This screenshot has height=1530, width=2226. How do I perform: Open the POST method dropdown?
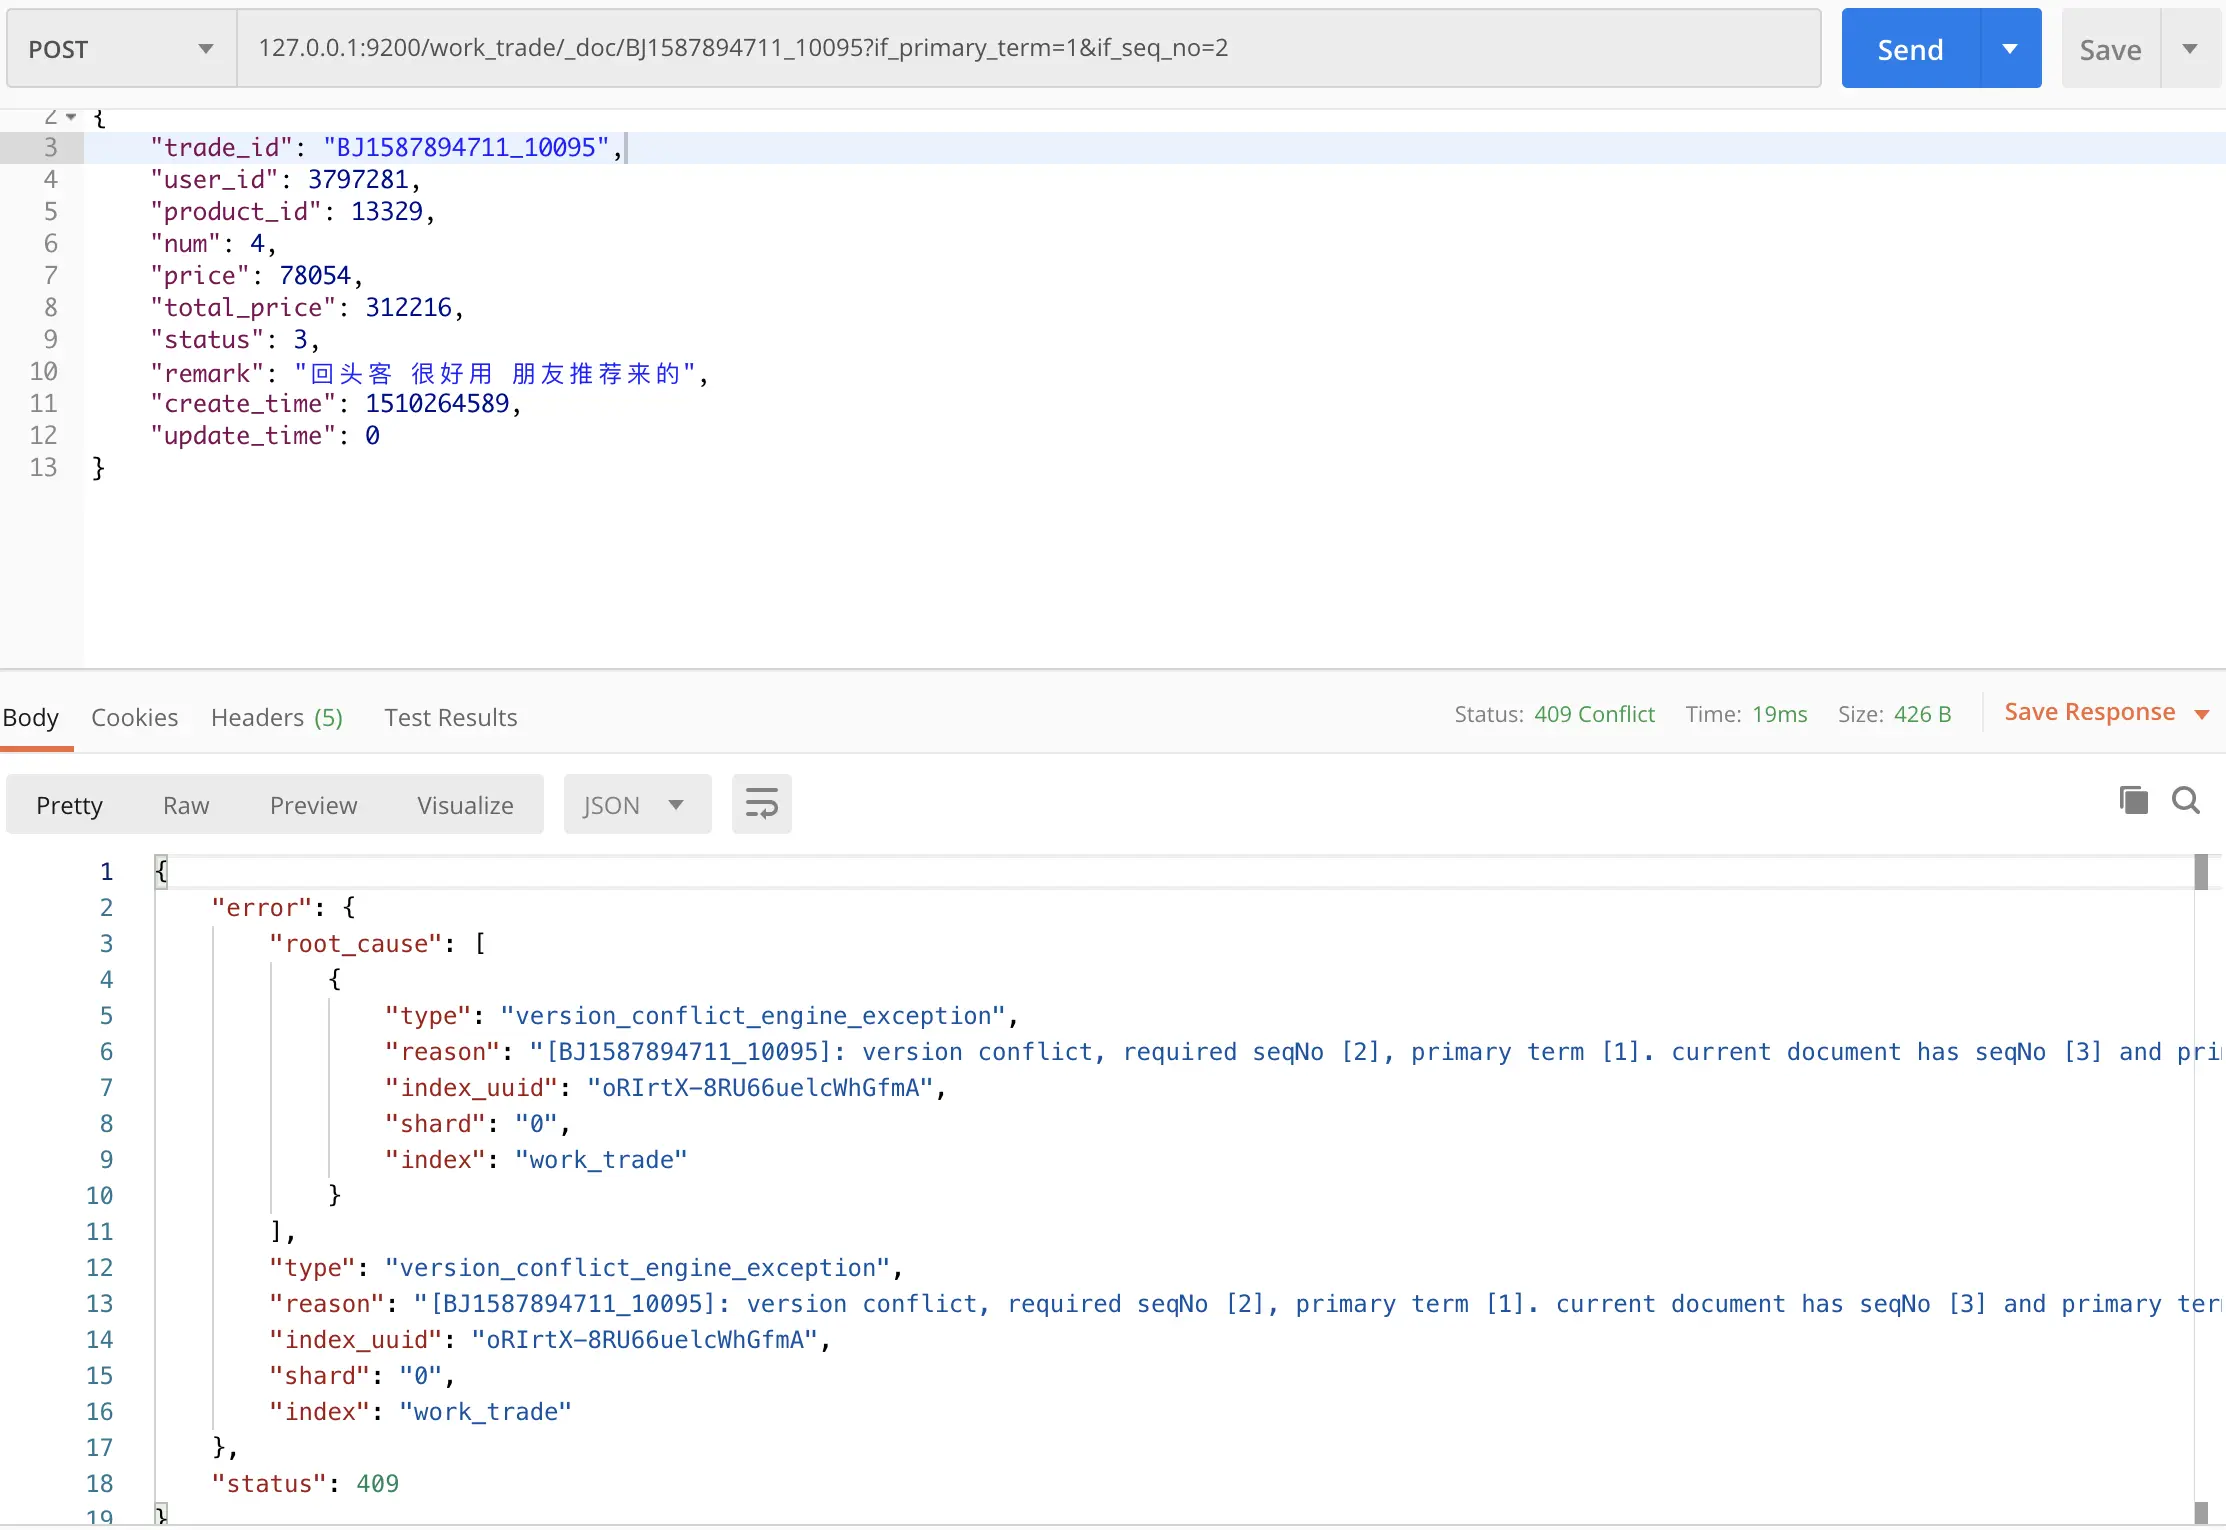click(x=121, y=49)
